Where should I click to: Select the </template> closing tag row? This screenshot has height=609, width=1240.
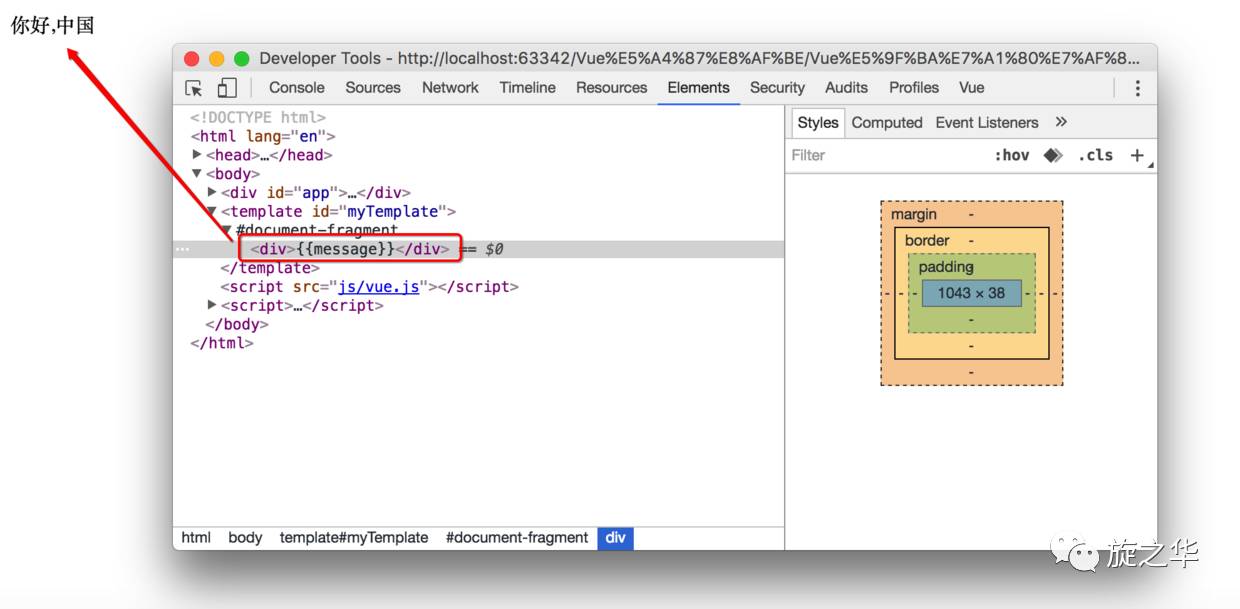point(270,268)
